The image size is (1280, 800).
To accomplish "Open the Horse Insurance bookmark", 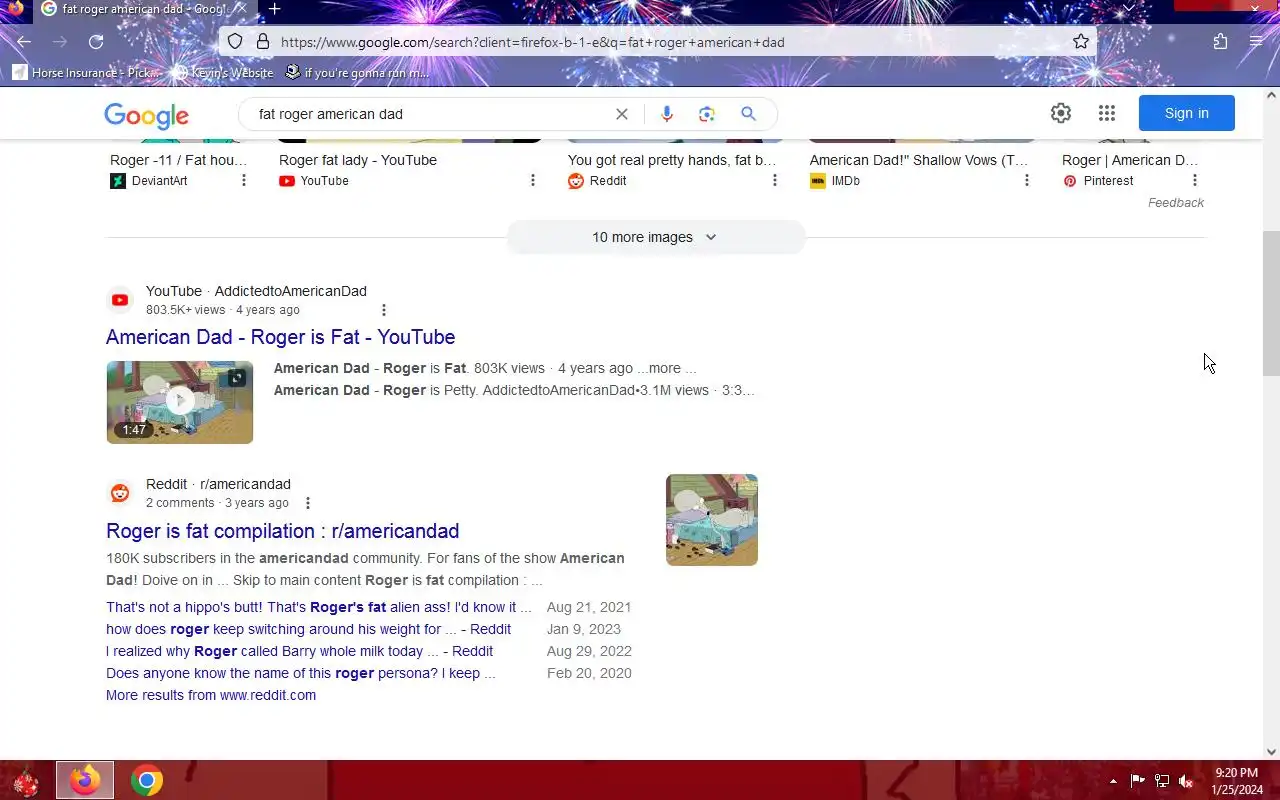I will tap(85, 72).
